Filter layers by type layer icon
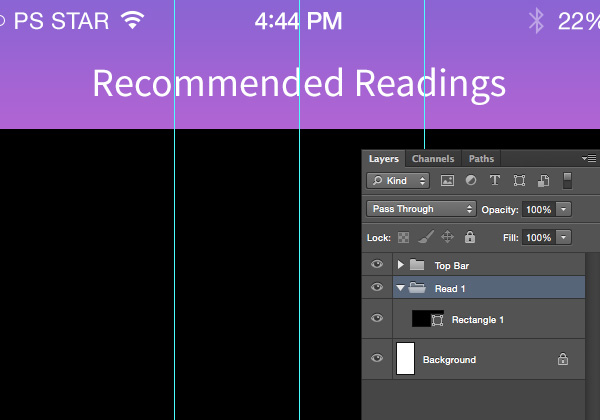 click(495, 180)
